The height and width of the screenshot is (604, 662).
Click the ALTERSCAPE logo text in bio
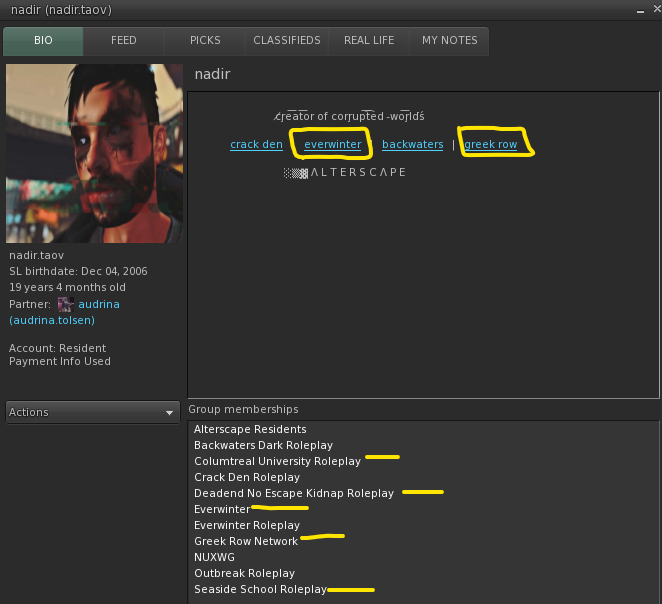click(345, 173)
